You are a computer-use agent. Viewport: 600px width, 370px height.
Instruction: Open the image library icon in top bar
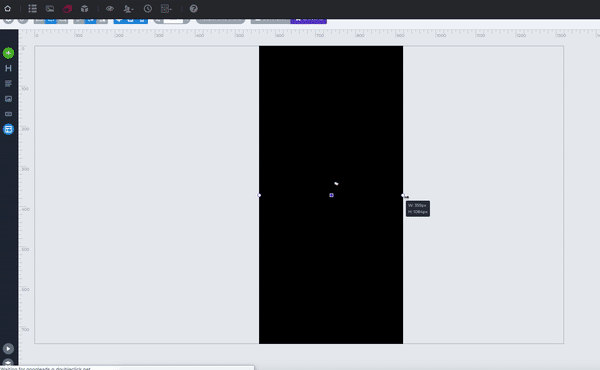coord(50,8)
